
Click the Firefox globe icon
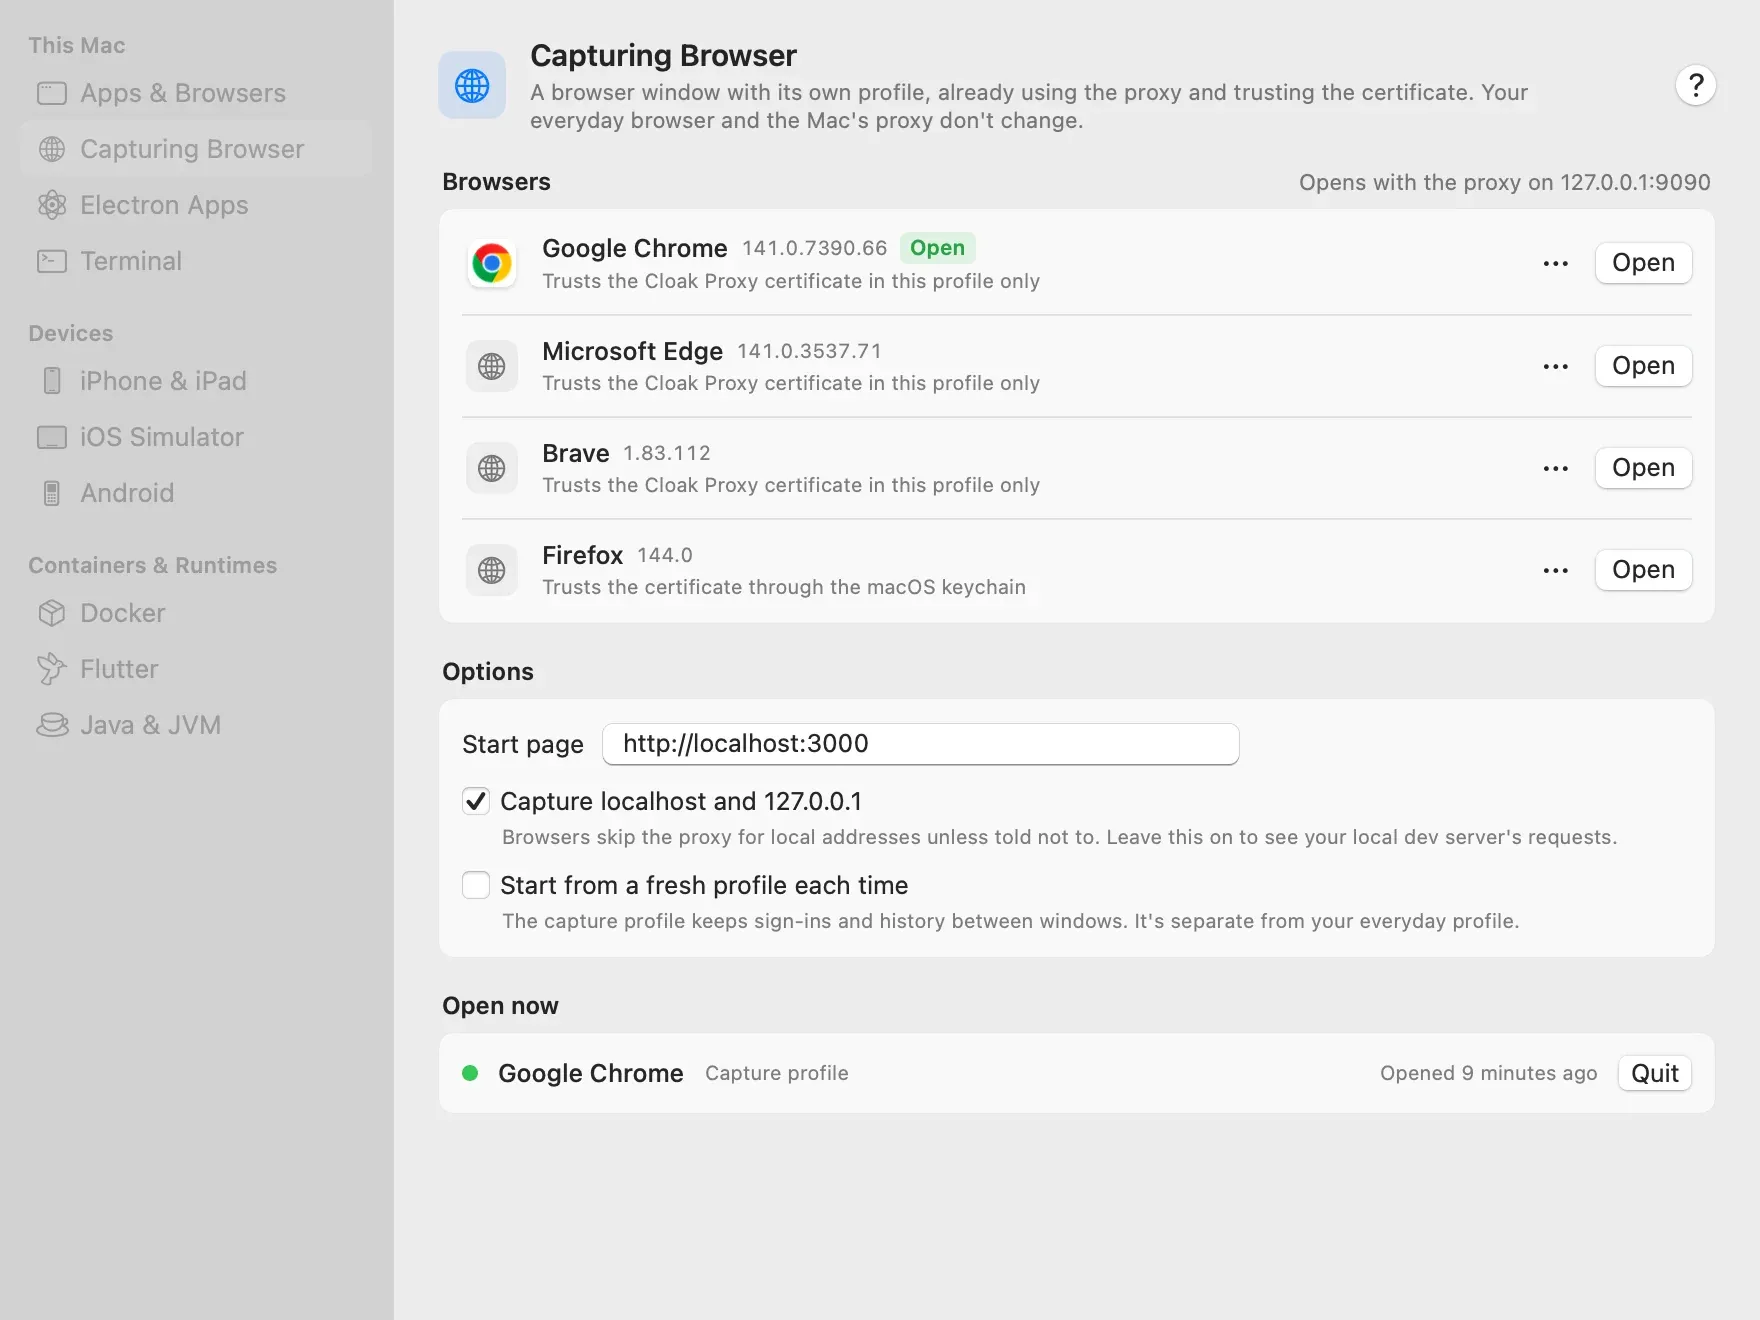coord(492,570)
